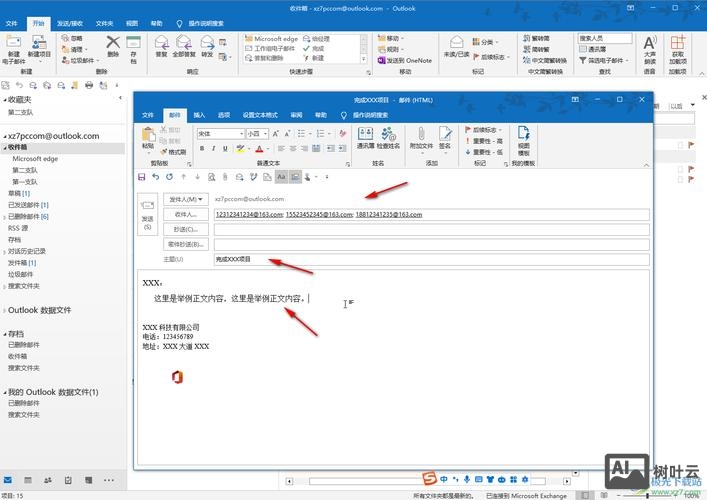Open the calendar view in the bottom navigation
The width and height of the screenshot is (707, 500).
coord(28,481)
